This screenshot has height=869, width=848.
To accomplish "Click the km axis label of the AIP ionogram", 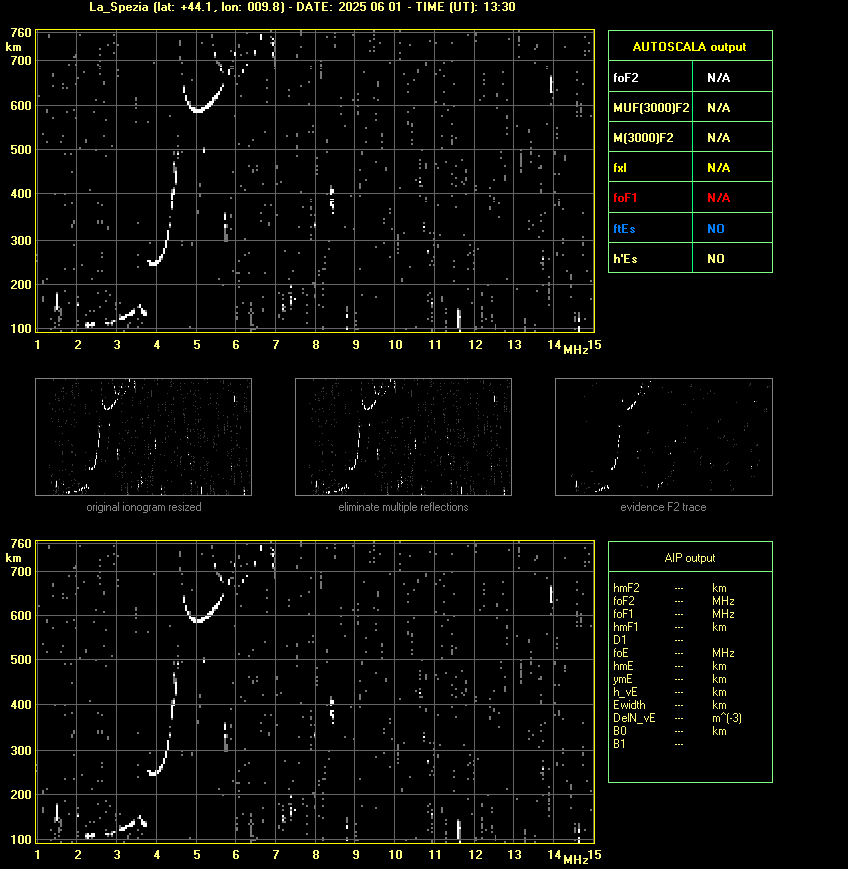I will point(14,558).
